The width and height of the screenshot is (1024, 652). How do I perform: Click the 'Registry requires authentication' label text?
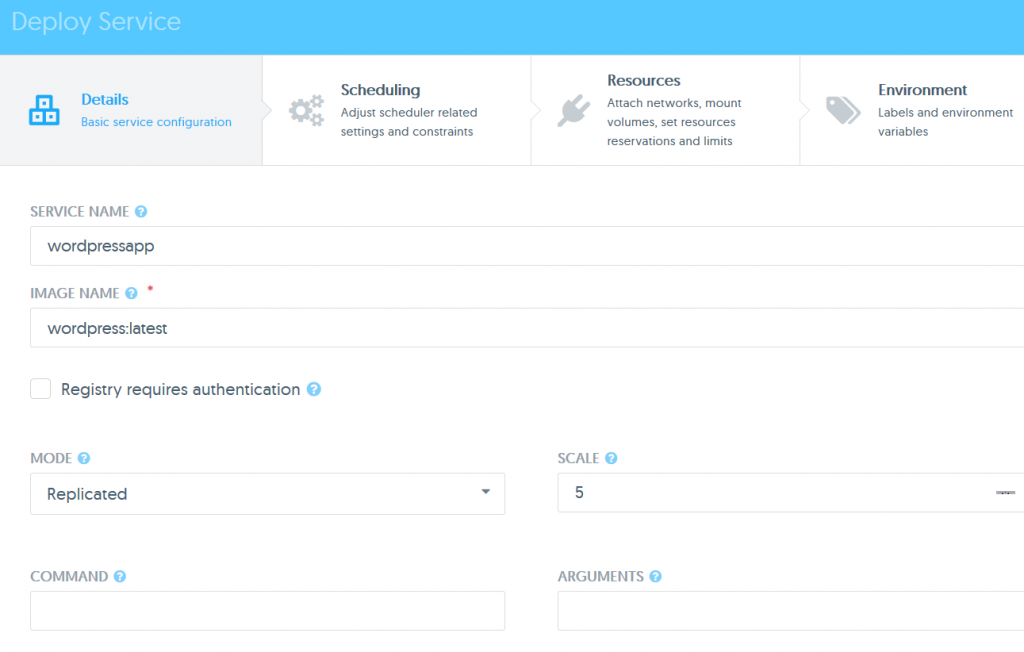click(x=180, y=389)
